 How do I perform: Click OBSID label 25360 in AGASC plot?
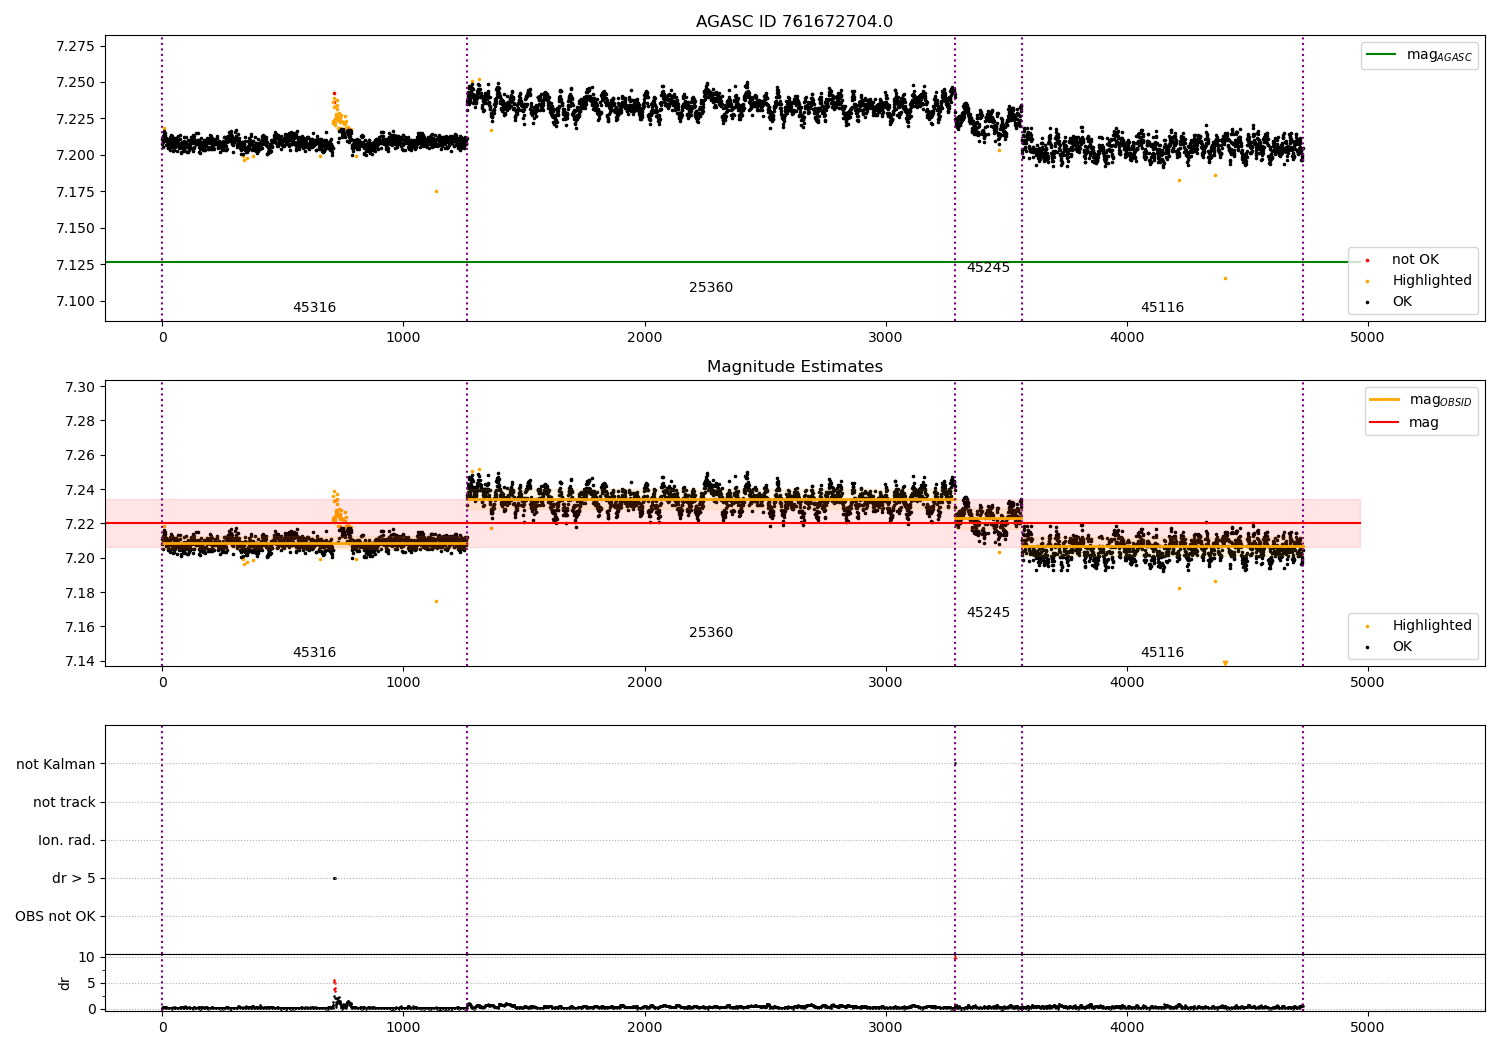[x=711, y=288]
